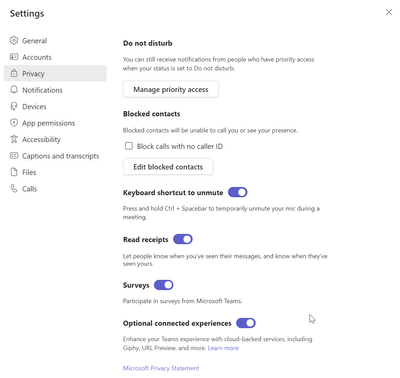Switch off the Surveys toggle
The image size is (400, 378).
pyautogui.click(x=164, y=285)
